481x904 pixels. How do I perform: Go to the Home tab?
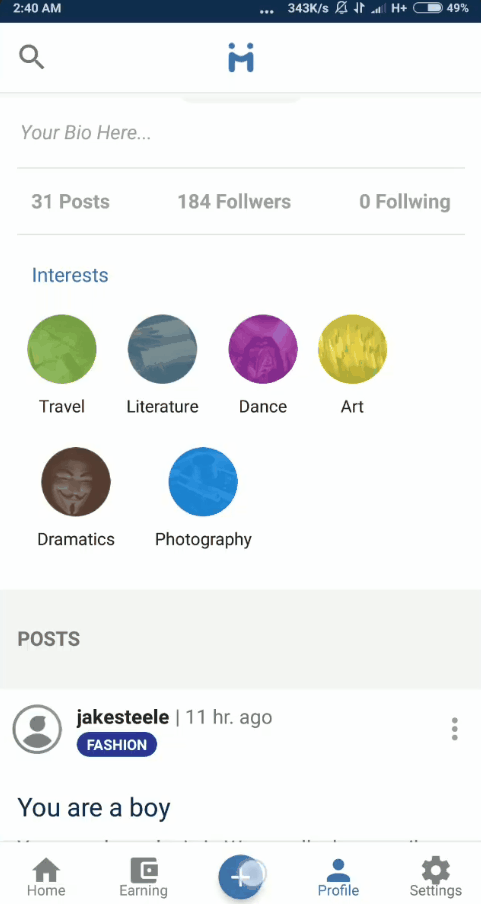pyautogui.click(x=46, y=877)
